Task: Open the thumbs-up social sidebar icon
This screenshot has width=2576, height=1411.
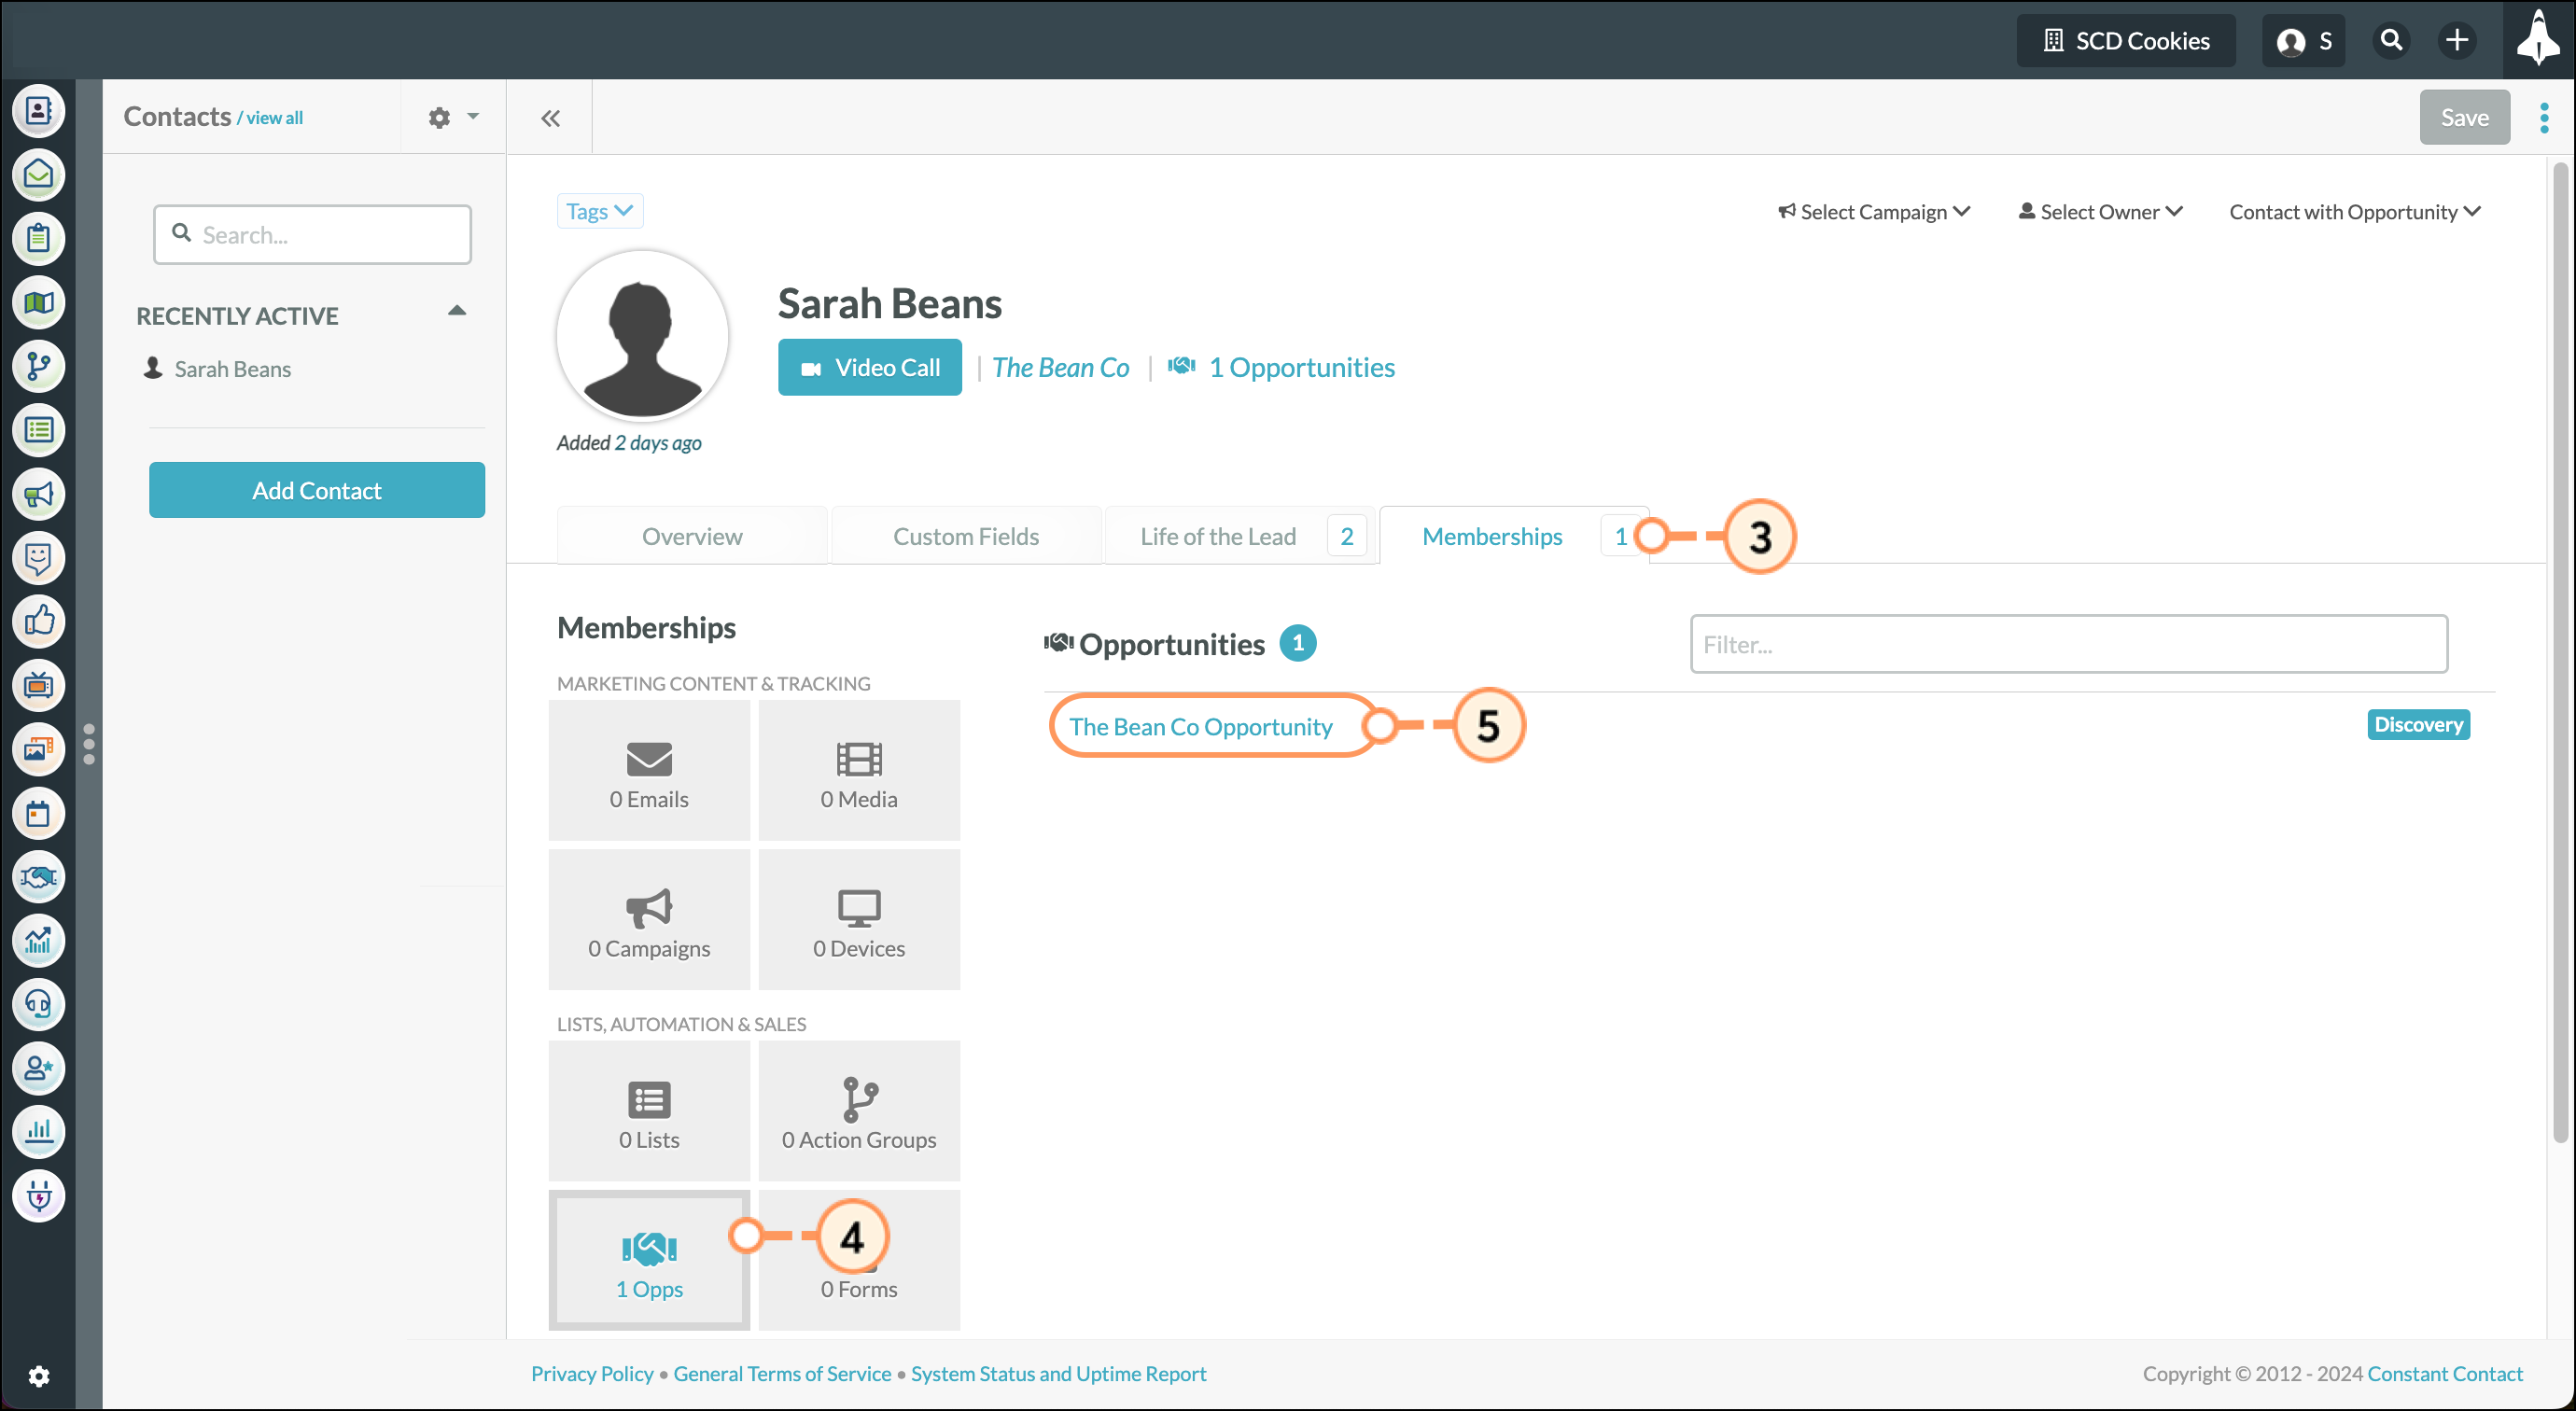Action: pos(38,622)
